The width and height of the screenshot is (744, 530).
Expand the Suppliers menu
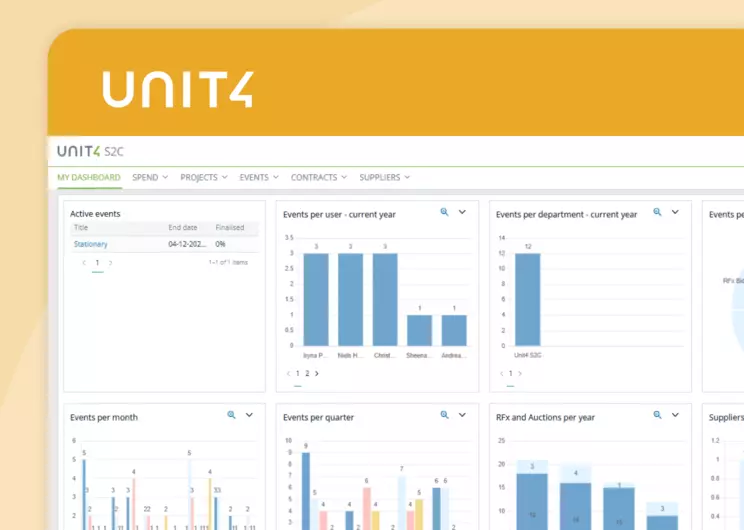(384, 177)
